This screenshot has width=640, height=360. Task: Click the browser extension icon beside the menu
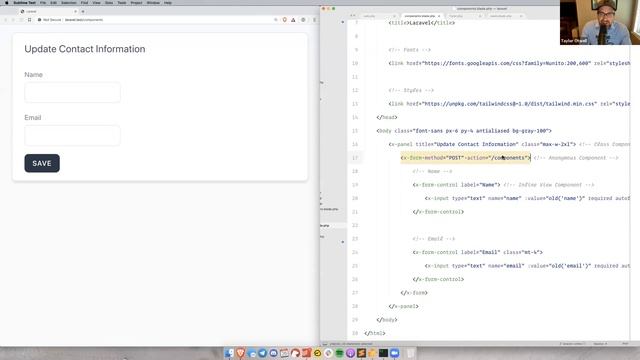click(x=303, y=20)
